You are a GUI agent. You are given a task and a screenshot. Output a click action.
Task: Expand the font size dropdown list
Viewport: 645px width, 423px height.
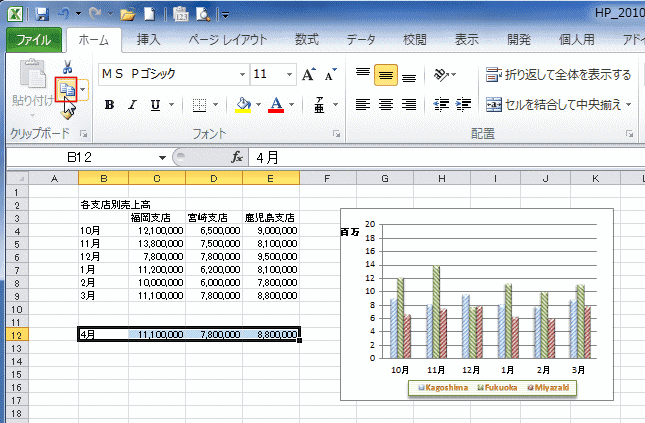coord(287,75)
